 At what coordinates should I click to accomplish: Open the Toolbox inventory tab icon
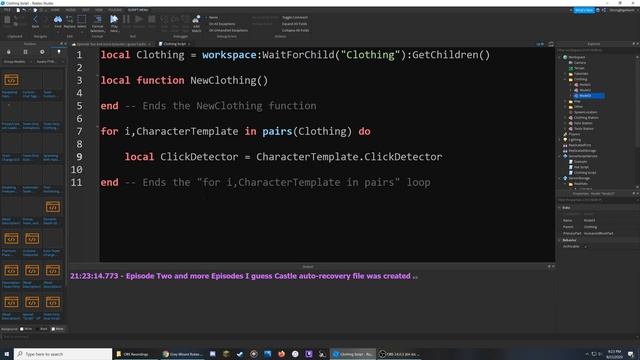point(25,52)
